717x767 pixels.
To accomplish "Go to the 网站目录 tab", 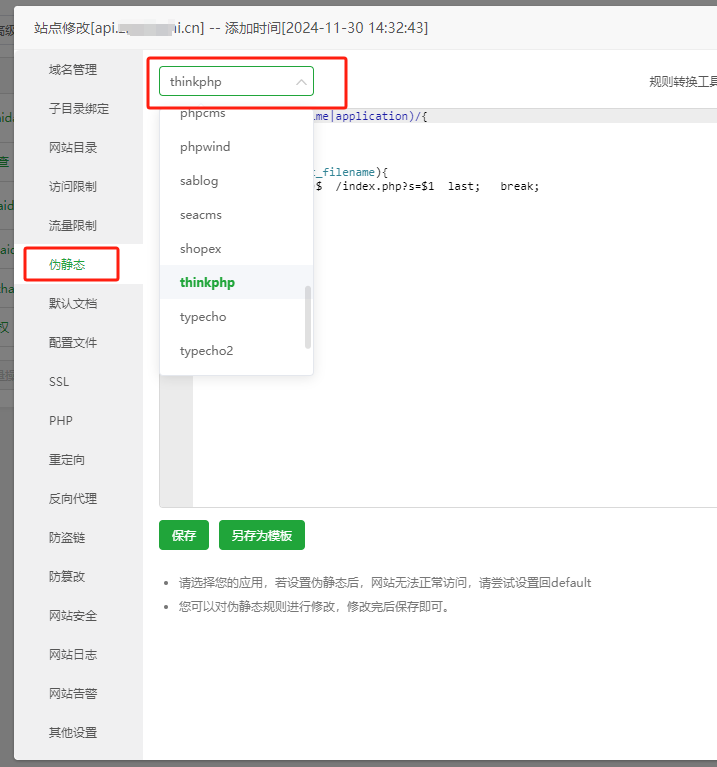I will (x=73, y=148).
